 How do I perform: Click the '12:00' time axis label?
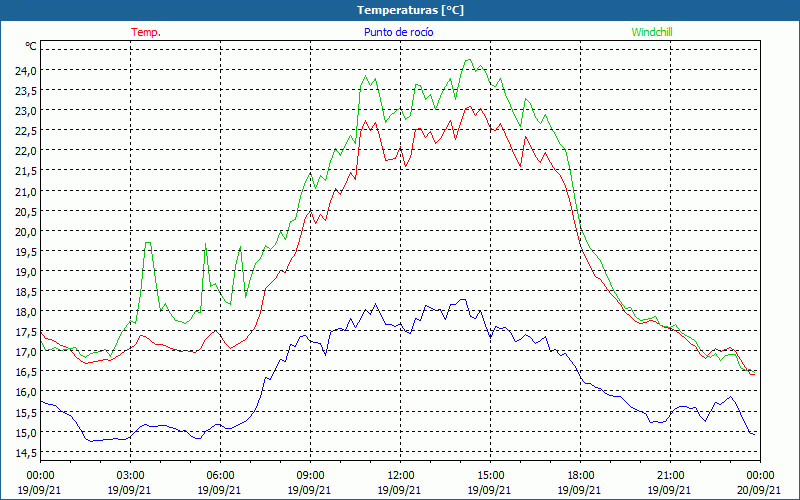pyautogui.click(x=401, y=476)
